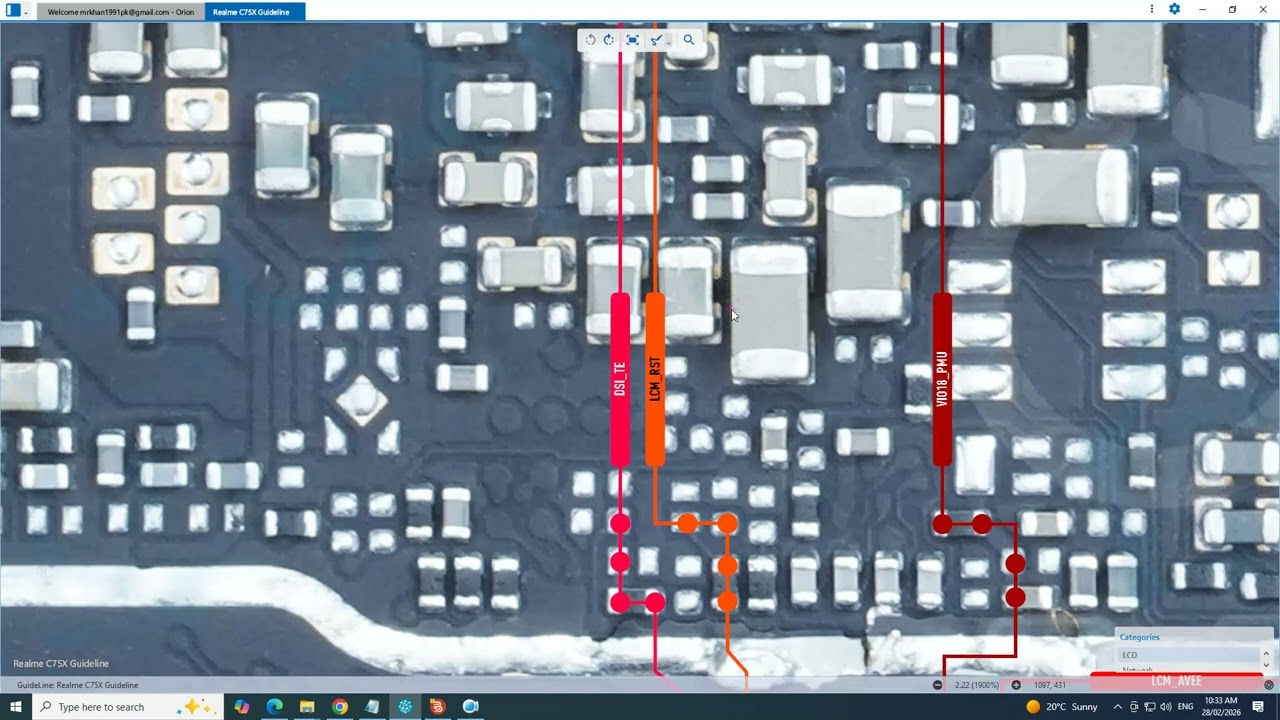Image resolution: width=1280 pixels, height=720 pixels.
Task: Open the three-dot more options menu
Action: coord(1154,9)
